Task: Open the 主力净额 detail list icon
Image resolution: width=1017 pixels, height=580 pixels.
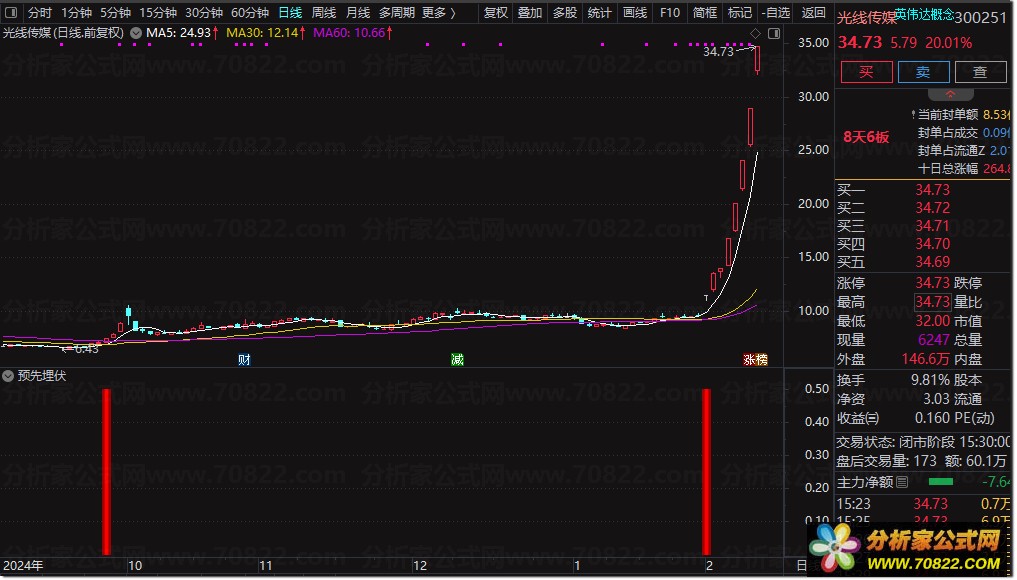Action: click(902, 482)
